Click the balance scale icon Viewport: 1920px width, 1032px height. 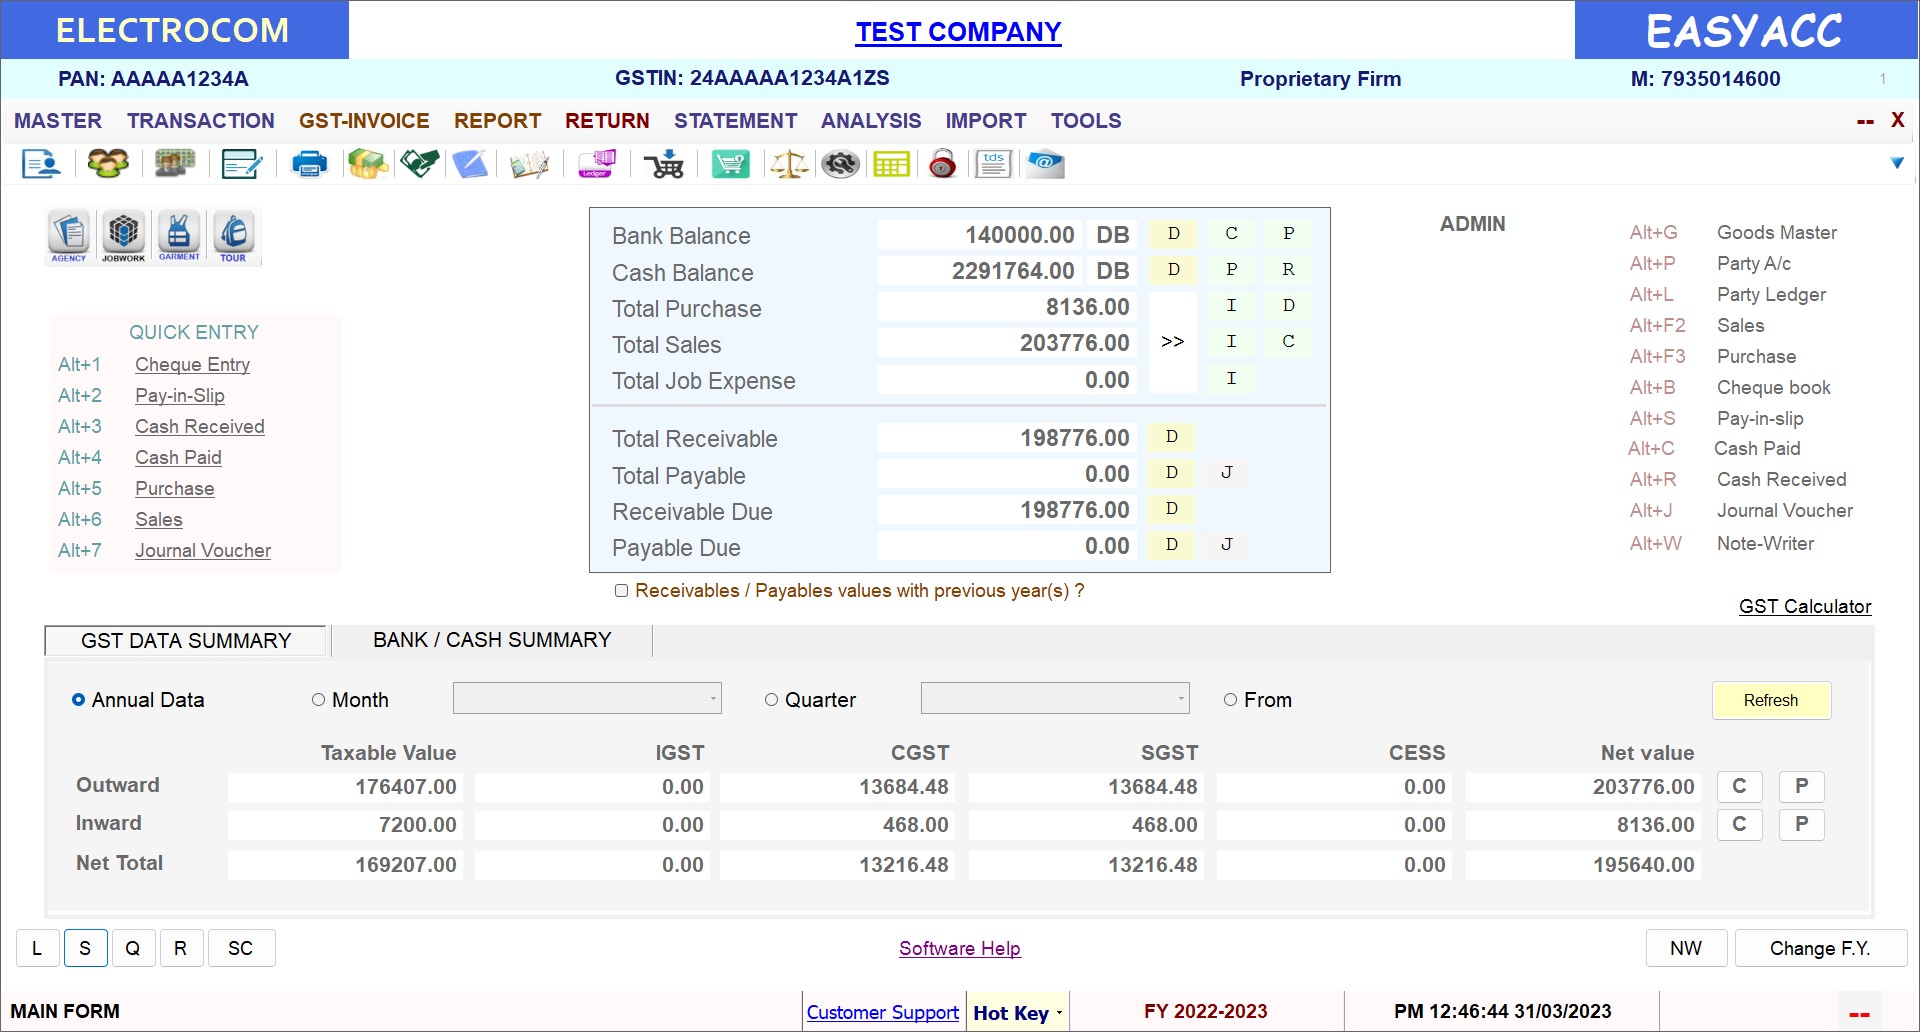[x=788, y=164]
